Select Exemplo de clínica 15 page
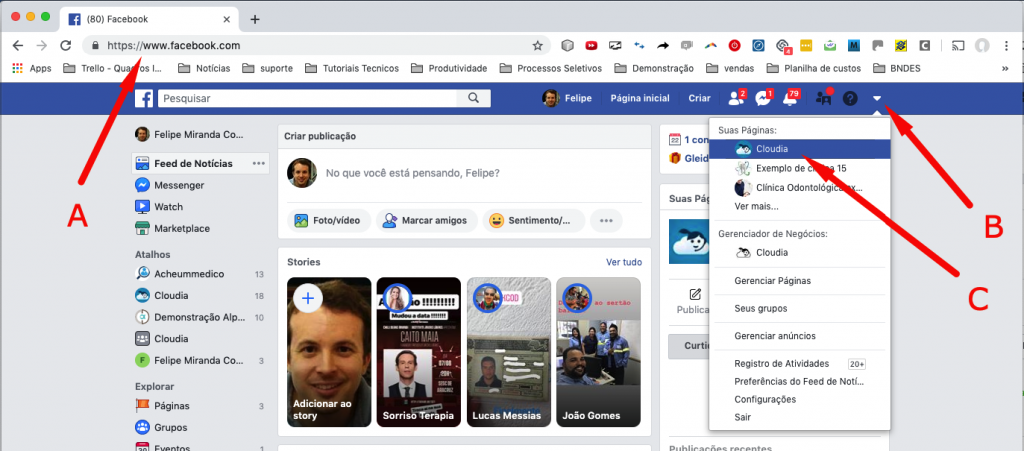1024x451 pixels. tap(800, 168)
